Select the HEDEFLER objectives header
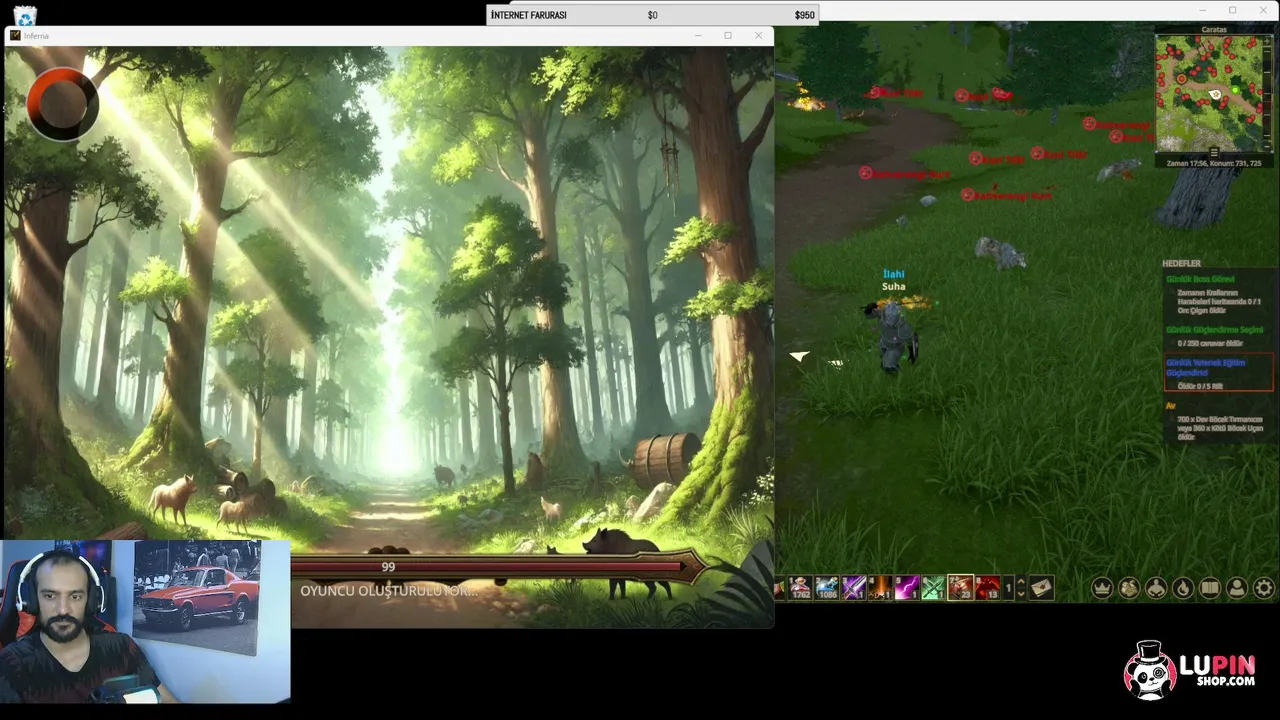 coord(1181,264)
